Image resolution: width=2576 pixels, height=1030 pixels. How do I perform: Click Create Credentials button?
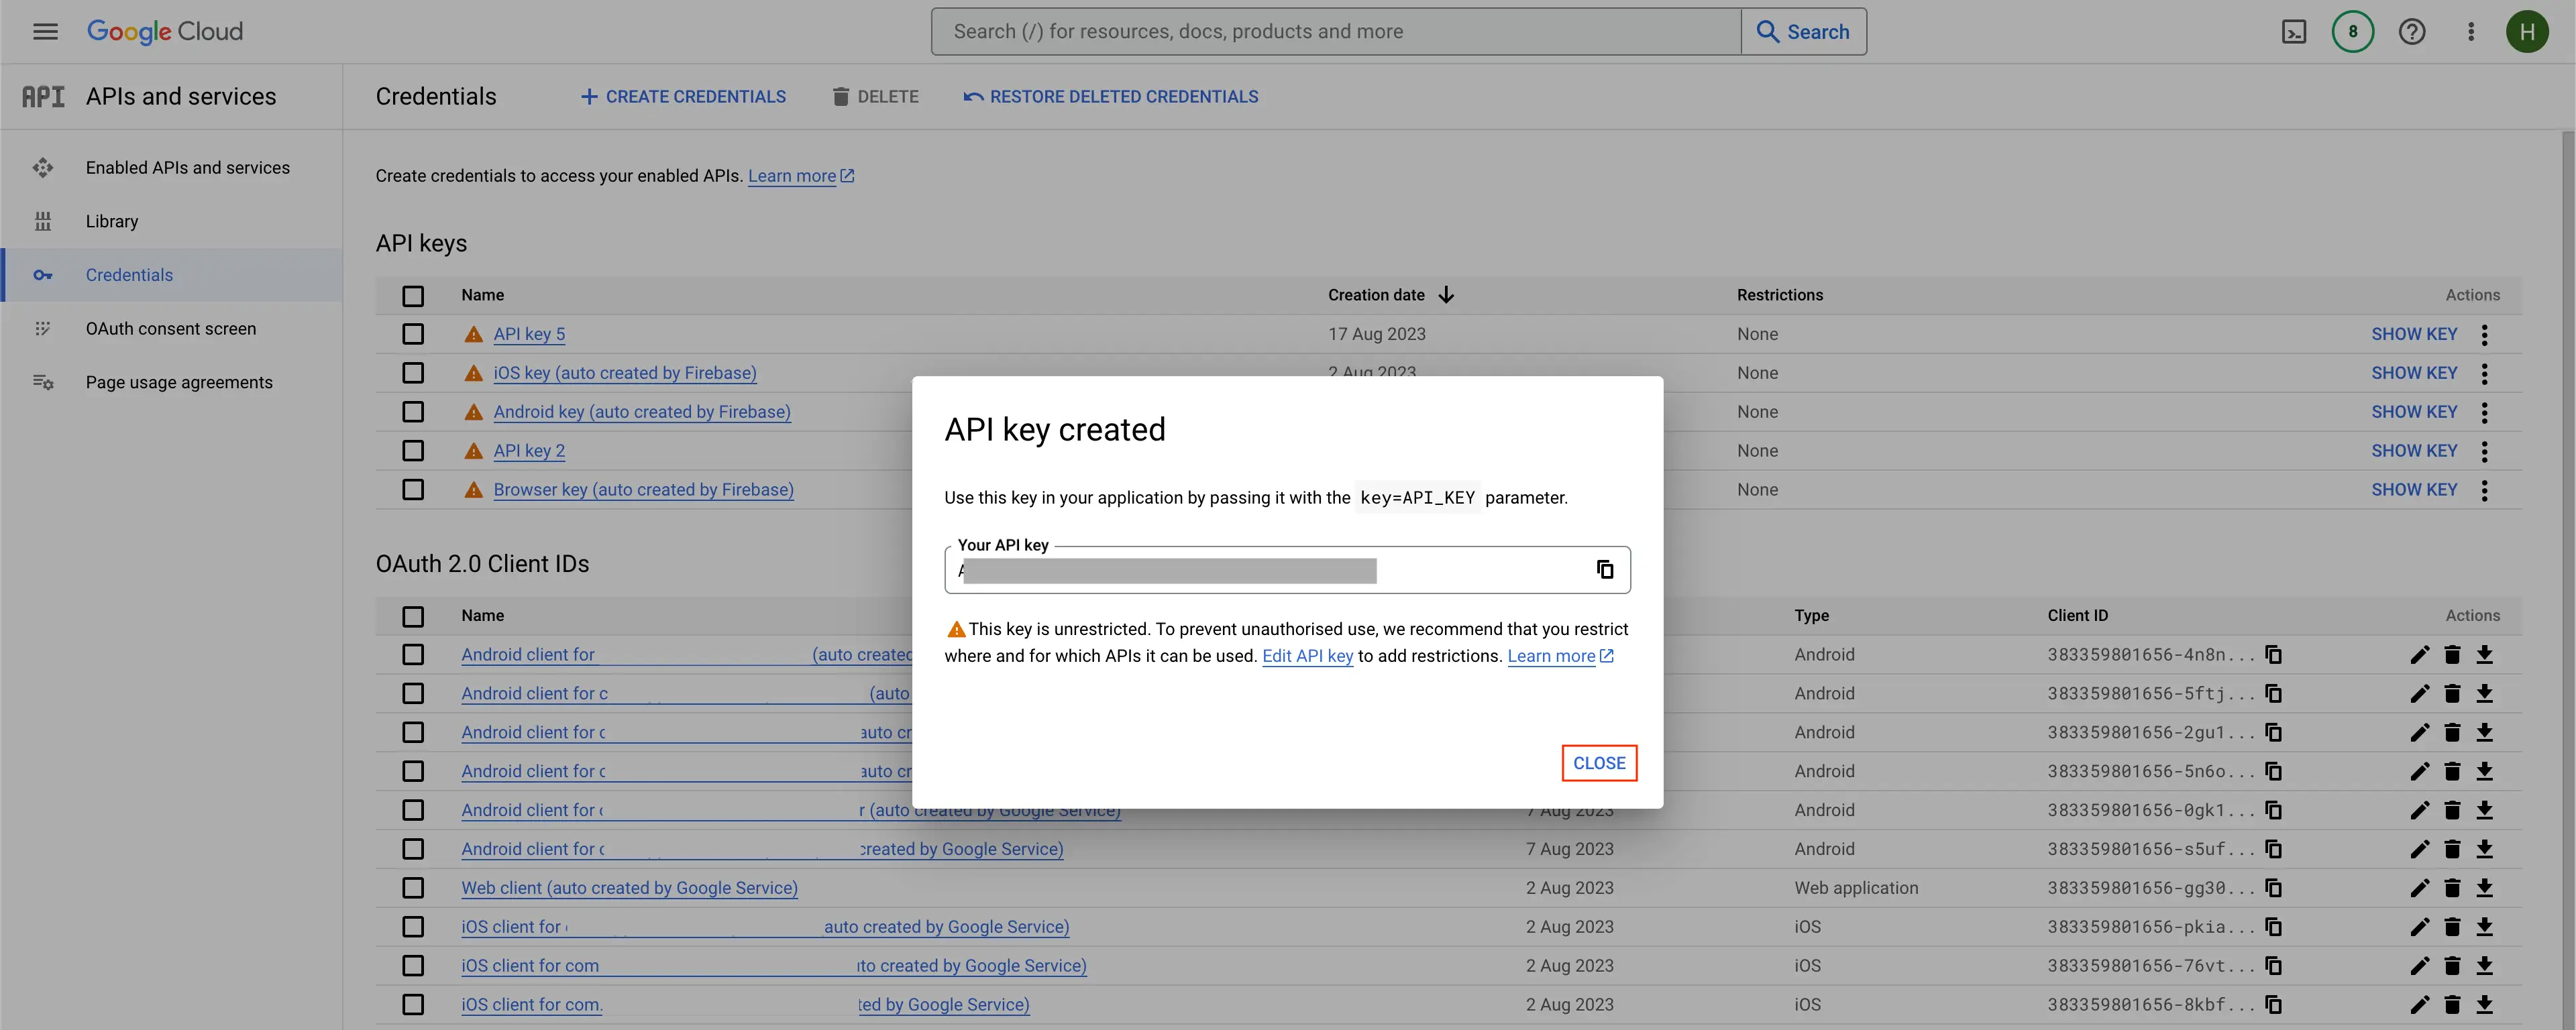[x=683, y=97]
